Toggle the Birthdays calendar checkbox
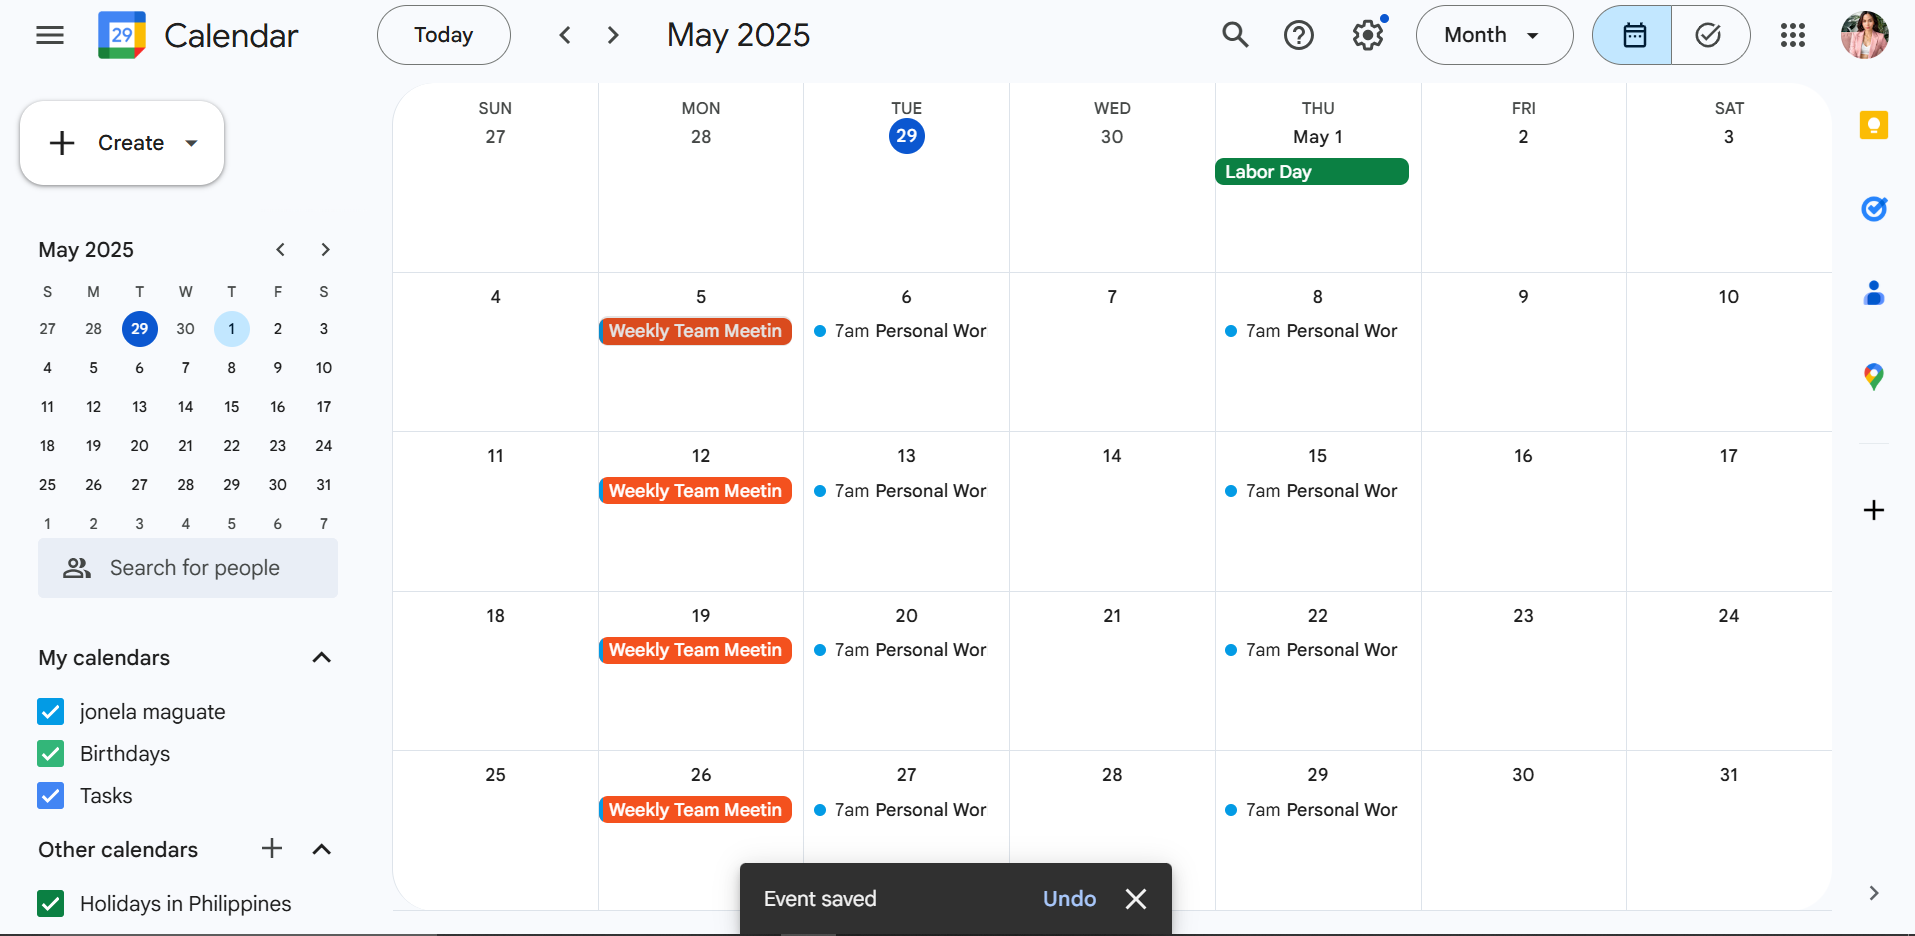The height and width of the screenshot is (936, 1915). tap(51, 753)
